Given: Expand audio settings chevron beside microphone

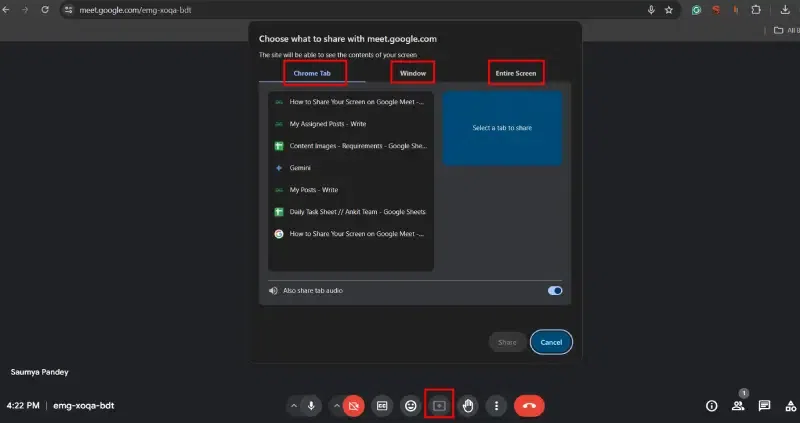Looking at the screenshot, I should [x=294, y=406].
